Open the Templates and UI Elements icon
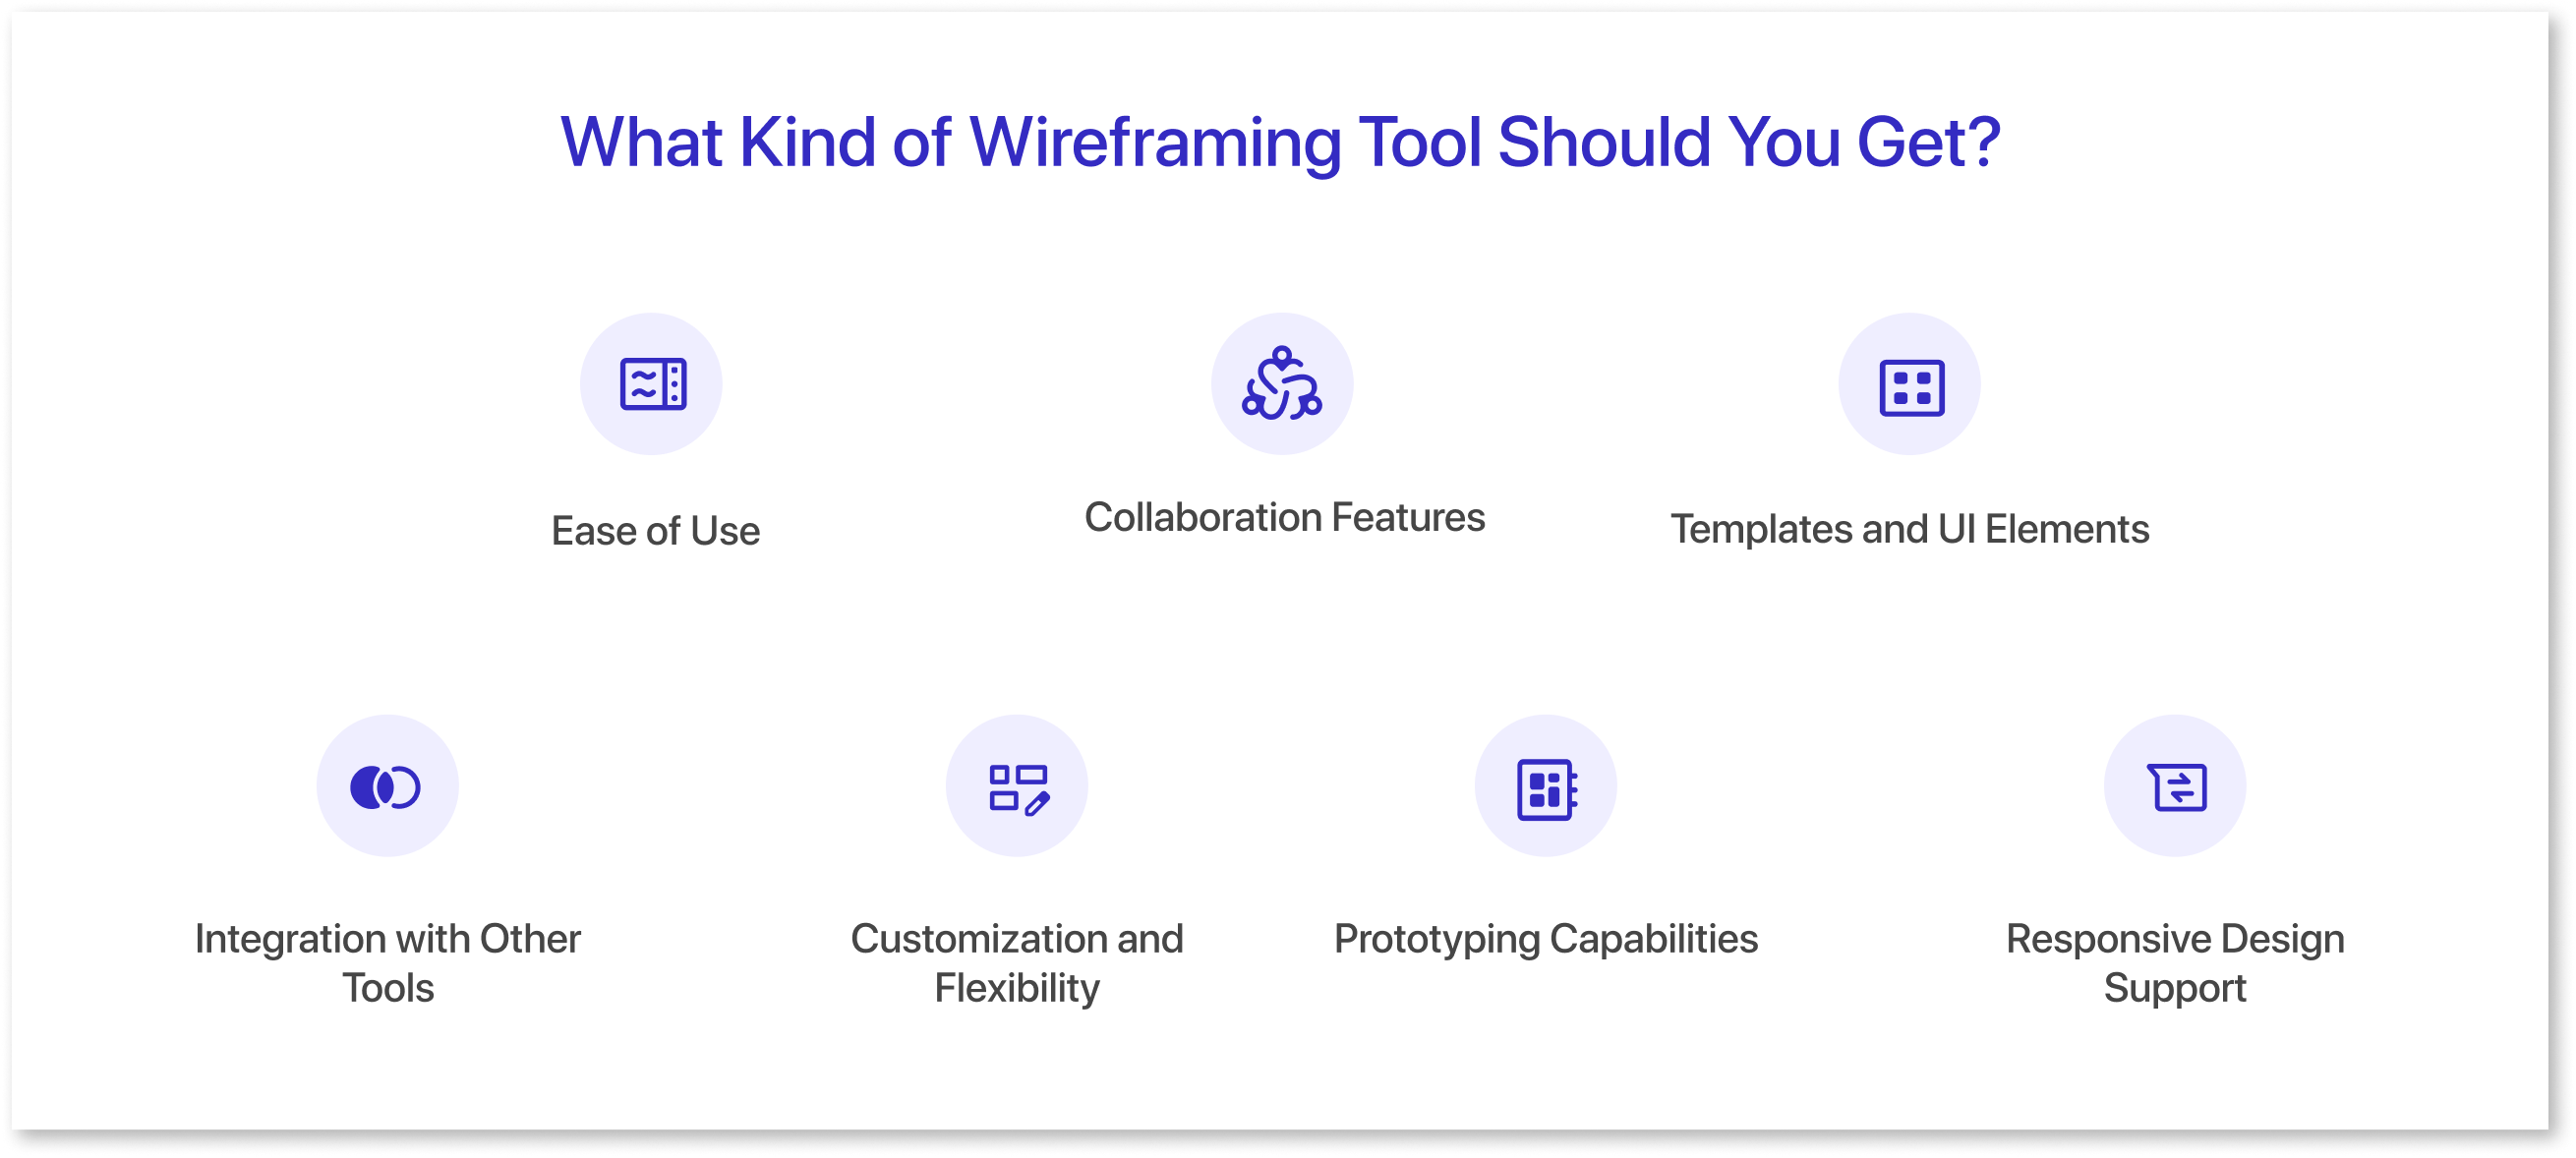Image resolution: width=2576 pixels, height=1158 pixels. tap(1909, 384)
